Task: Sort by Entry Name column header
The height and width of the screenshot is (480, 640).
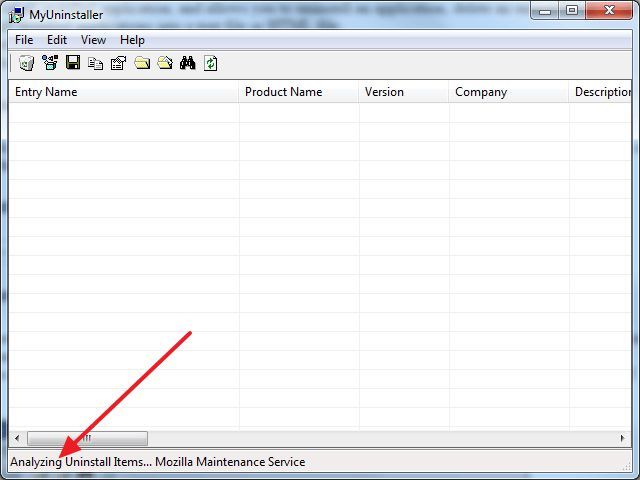Action: 123,92
